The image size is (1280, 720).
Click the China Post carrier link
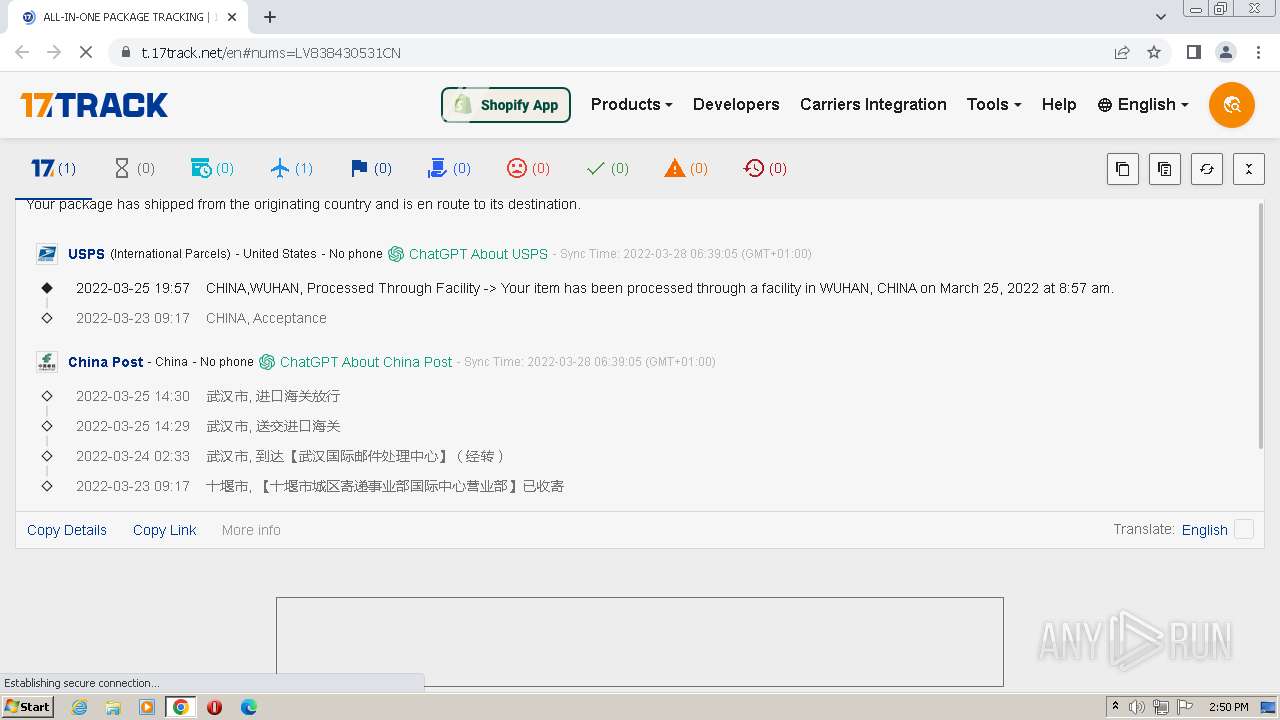[106, 362]
